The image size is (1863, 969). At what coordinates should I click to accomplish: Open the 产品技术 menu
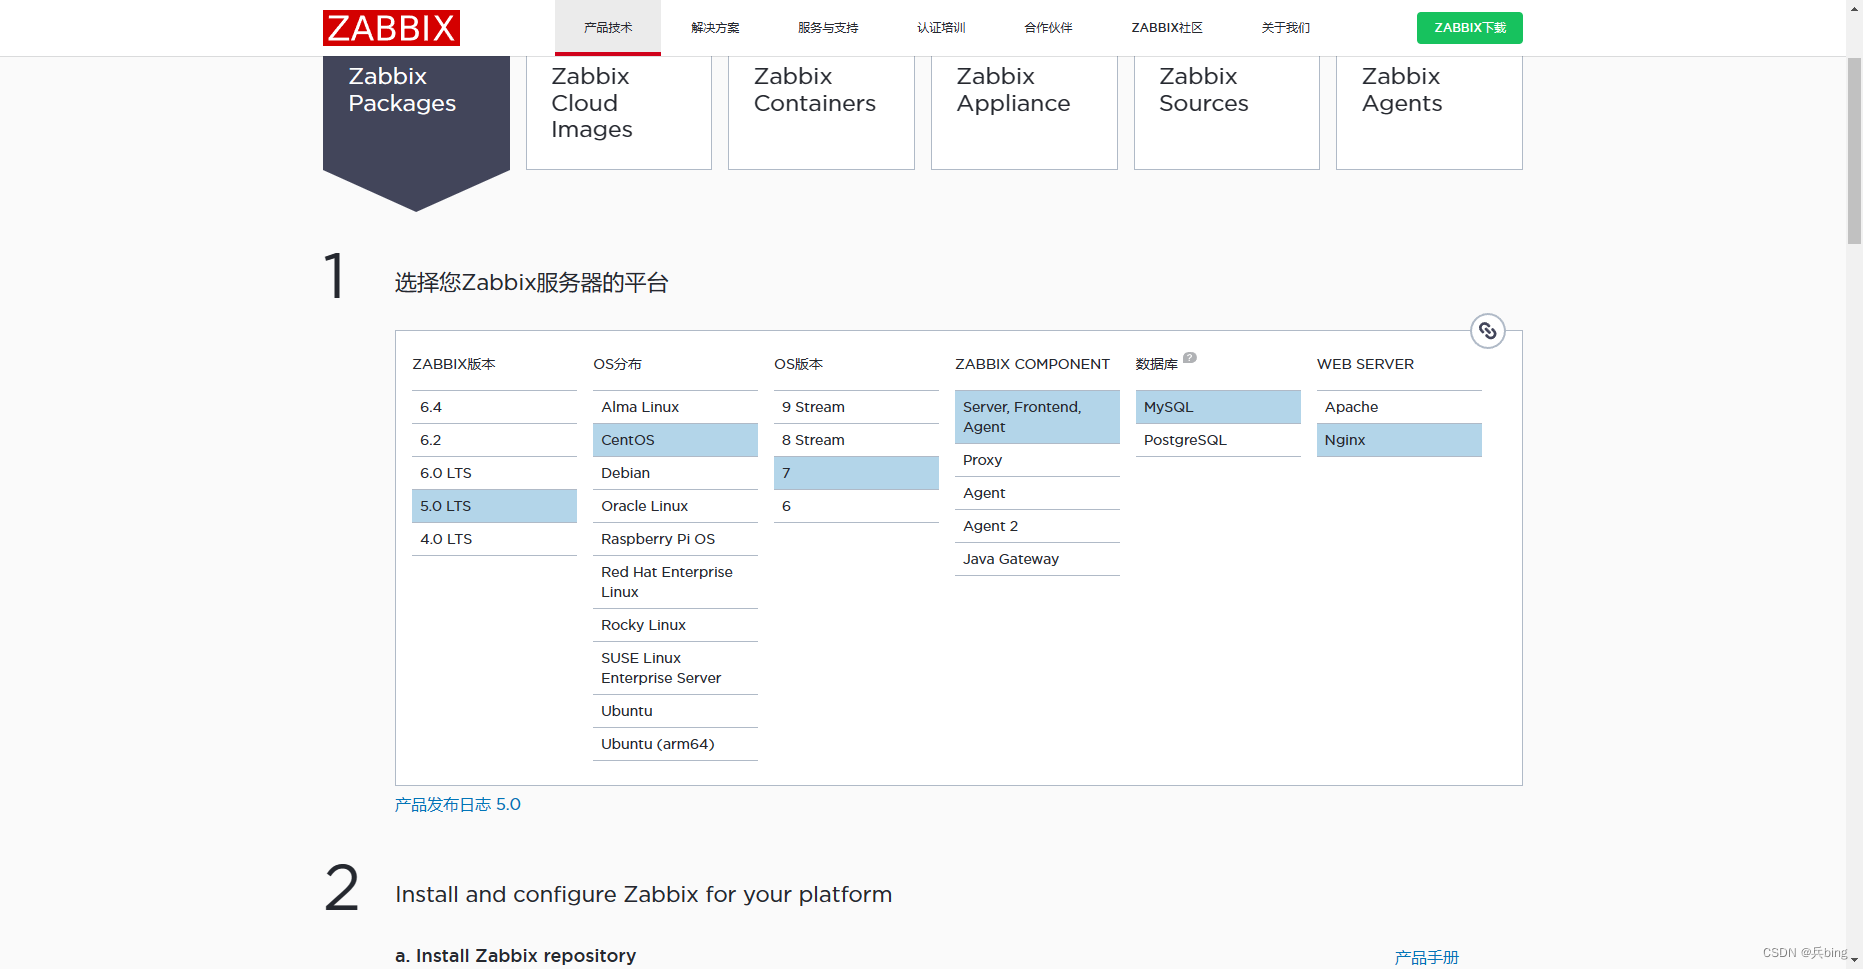[608, 28]
